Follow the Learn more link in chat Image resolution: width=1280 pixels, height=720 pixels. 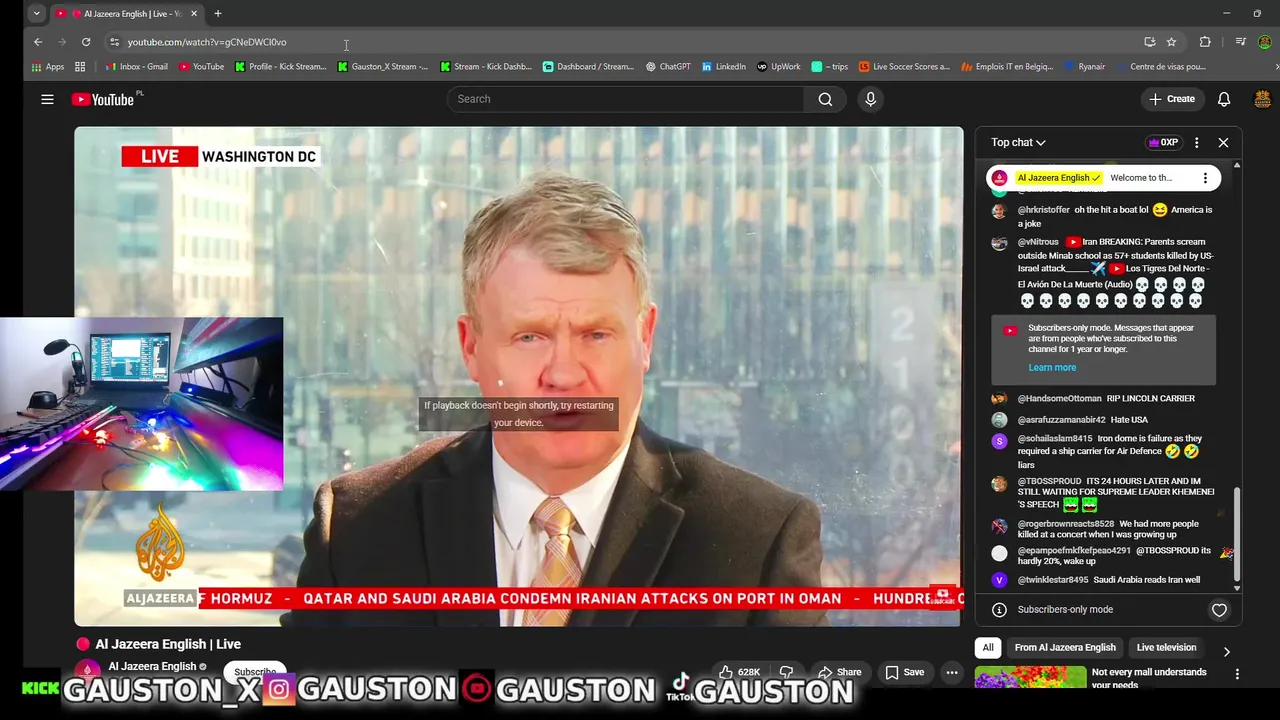tap(1052, 367)
